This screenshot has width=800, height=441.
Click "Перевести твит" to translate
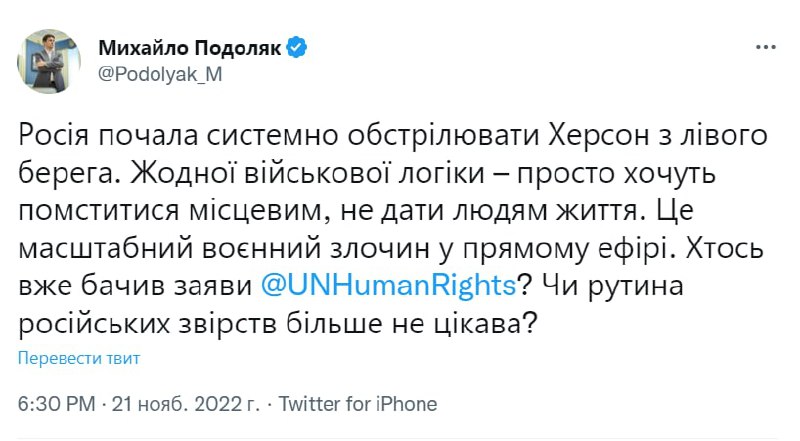(80, 358)
